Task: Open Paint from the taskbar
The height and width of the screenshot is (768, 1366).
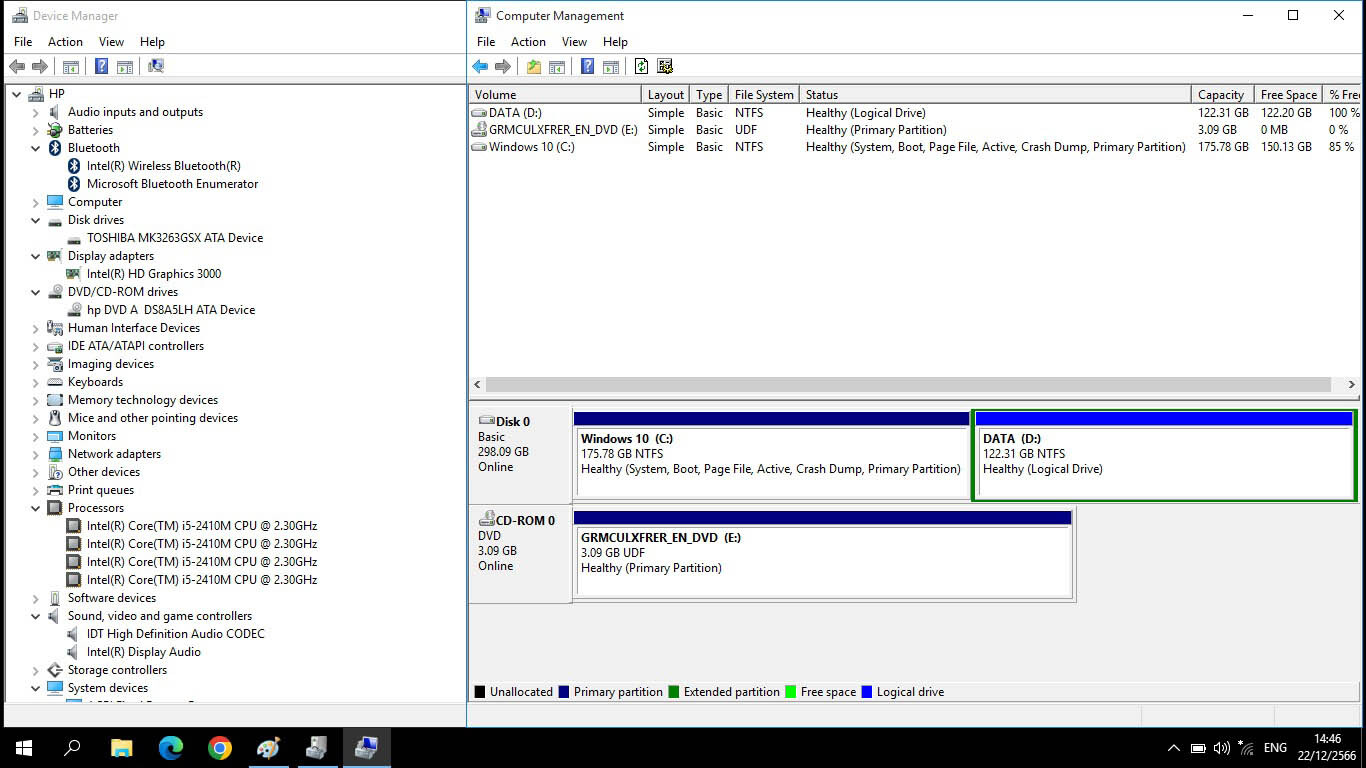Action: pyautogui.click(x=268, y=748)
